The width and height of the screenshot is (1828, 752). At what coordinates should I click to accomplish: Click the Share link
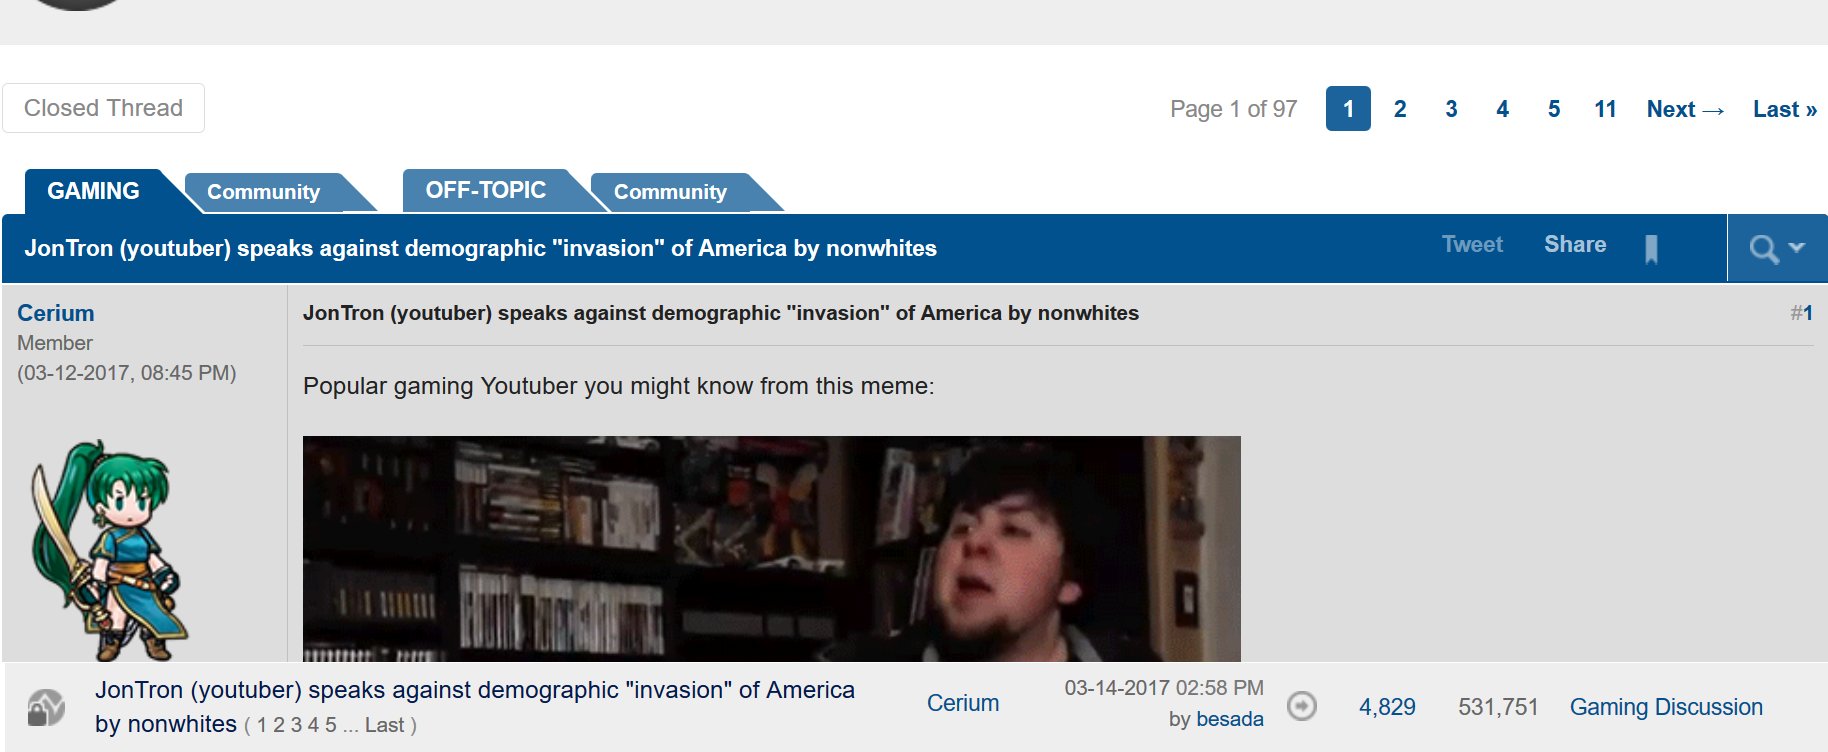tap(1575, 245)
